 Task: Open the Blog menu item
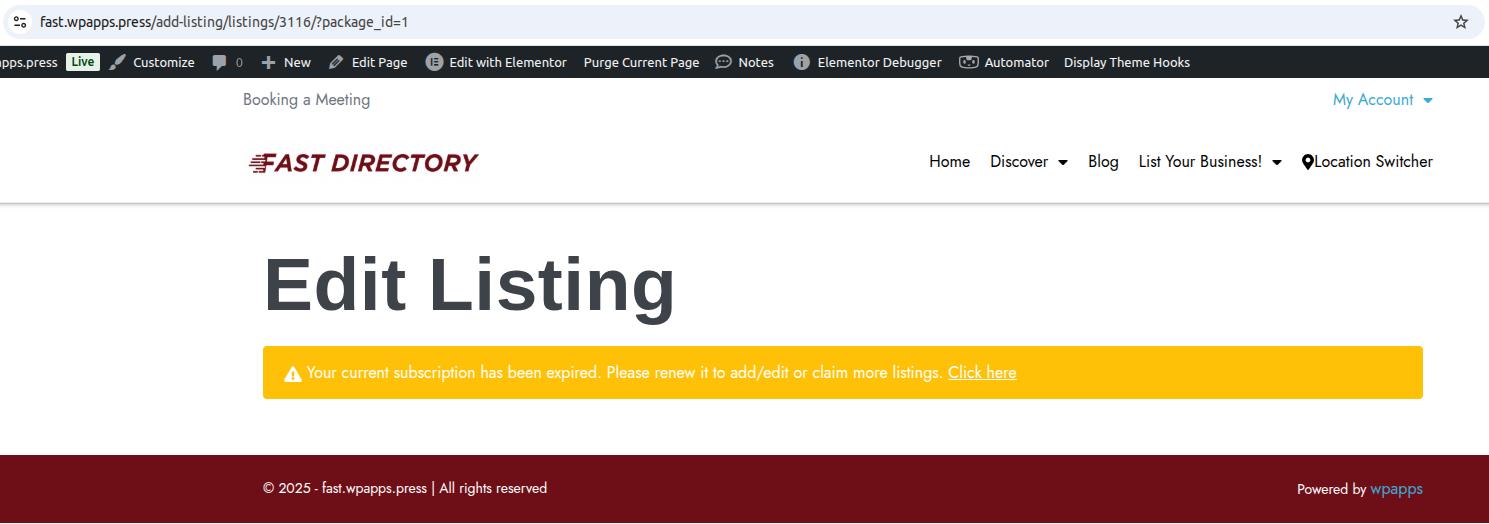click(x=1103, y=162)
